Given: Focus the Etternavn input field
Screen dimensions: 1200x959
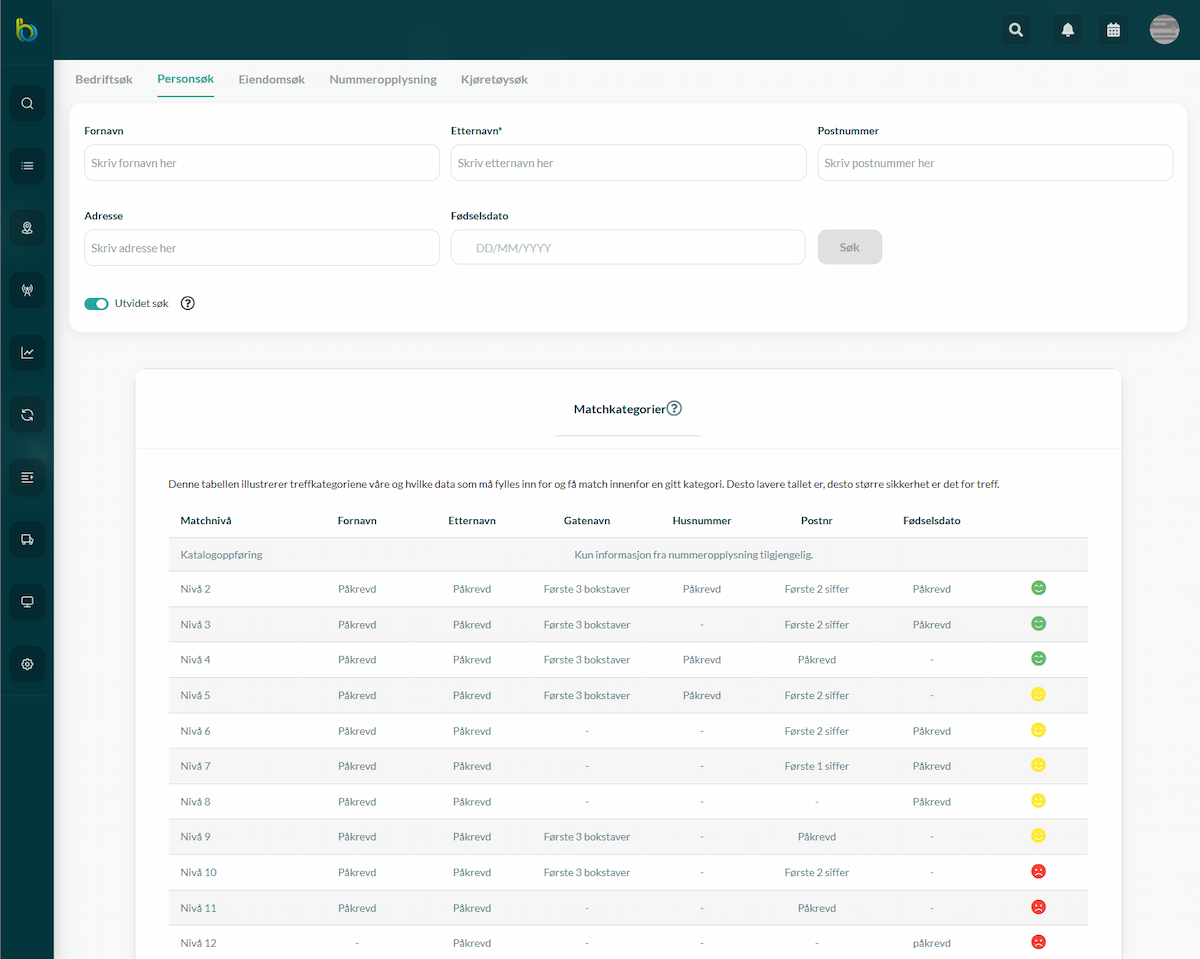Looking at the screenshot, I should tap(628, 163).
